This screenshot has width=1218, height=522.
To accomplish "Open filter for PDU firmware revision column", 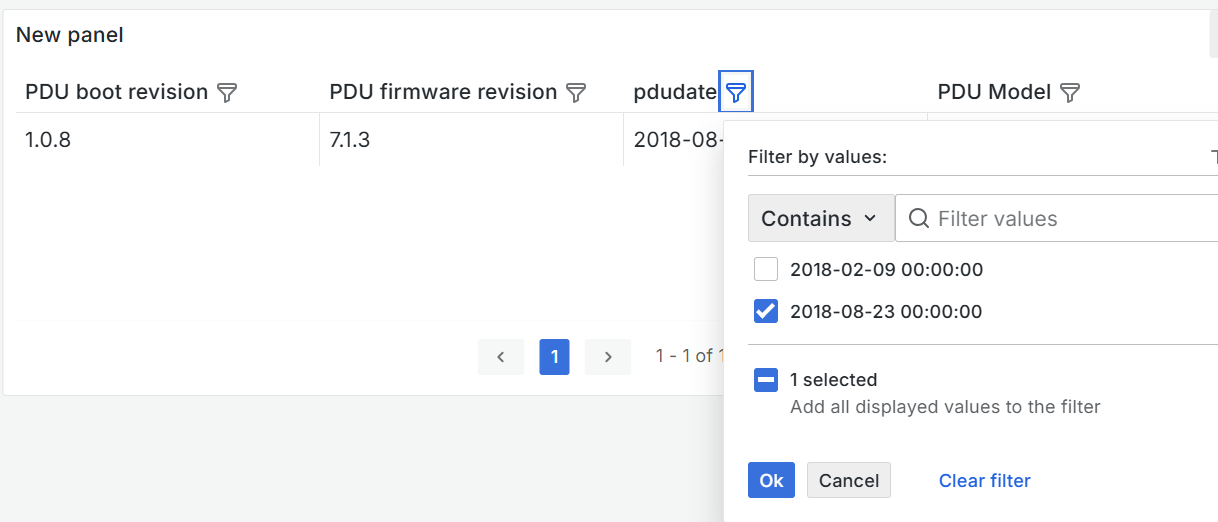I will (x=576, y=93).
